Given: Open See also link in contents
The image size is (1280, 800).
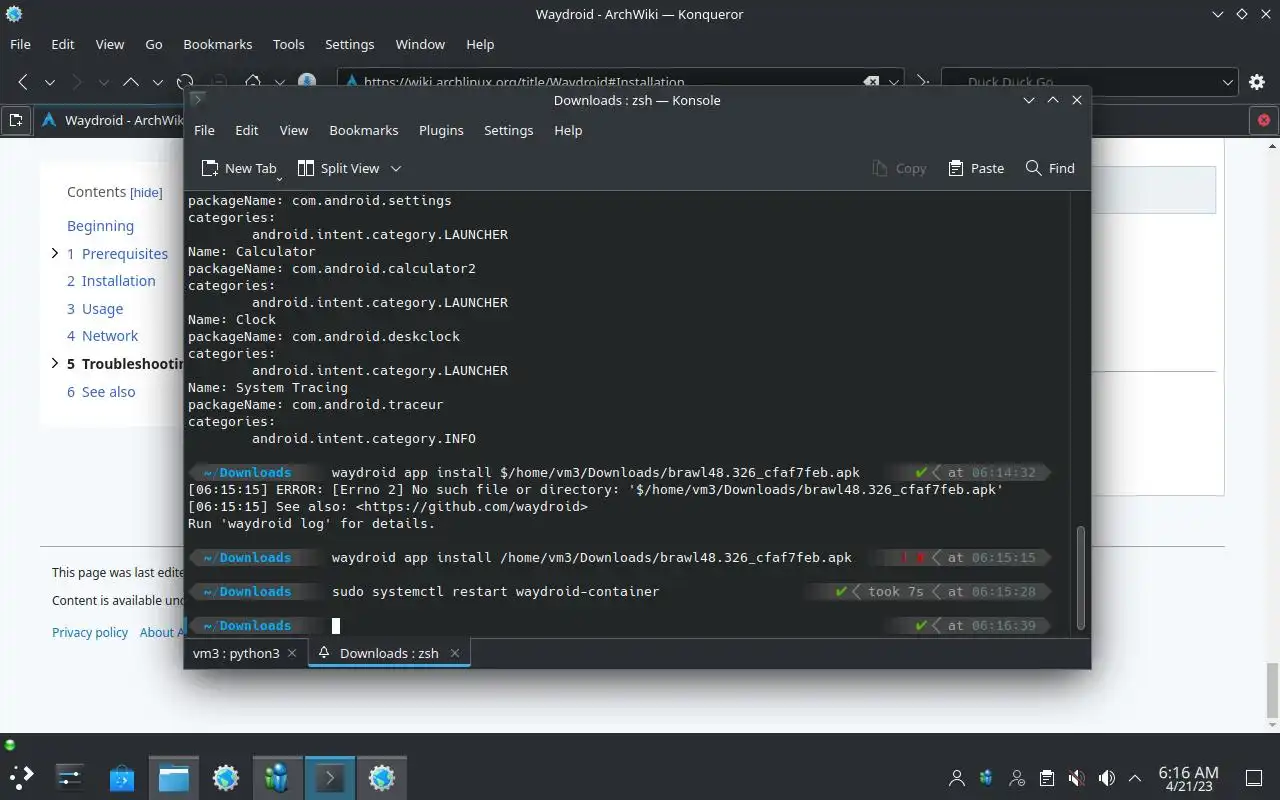Looking at the screenshot, I should click(108, 392).
